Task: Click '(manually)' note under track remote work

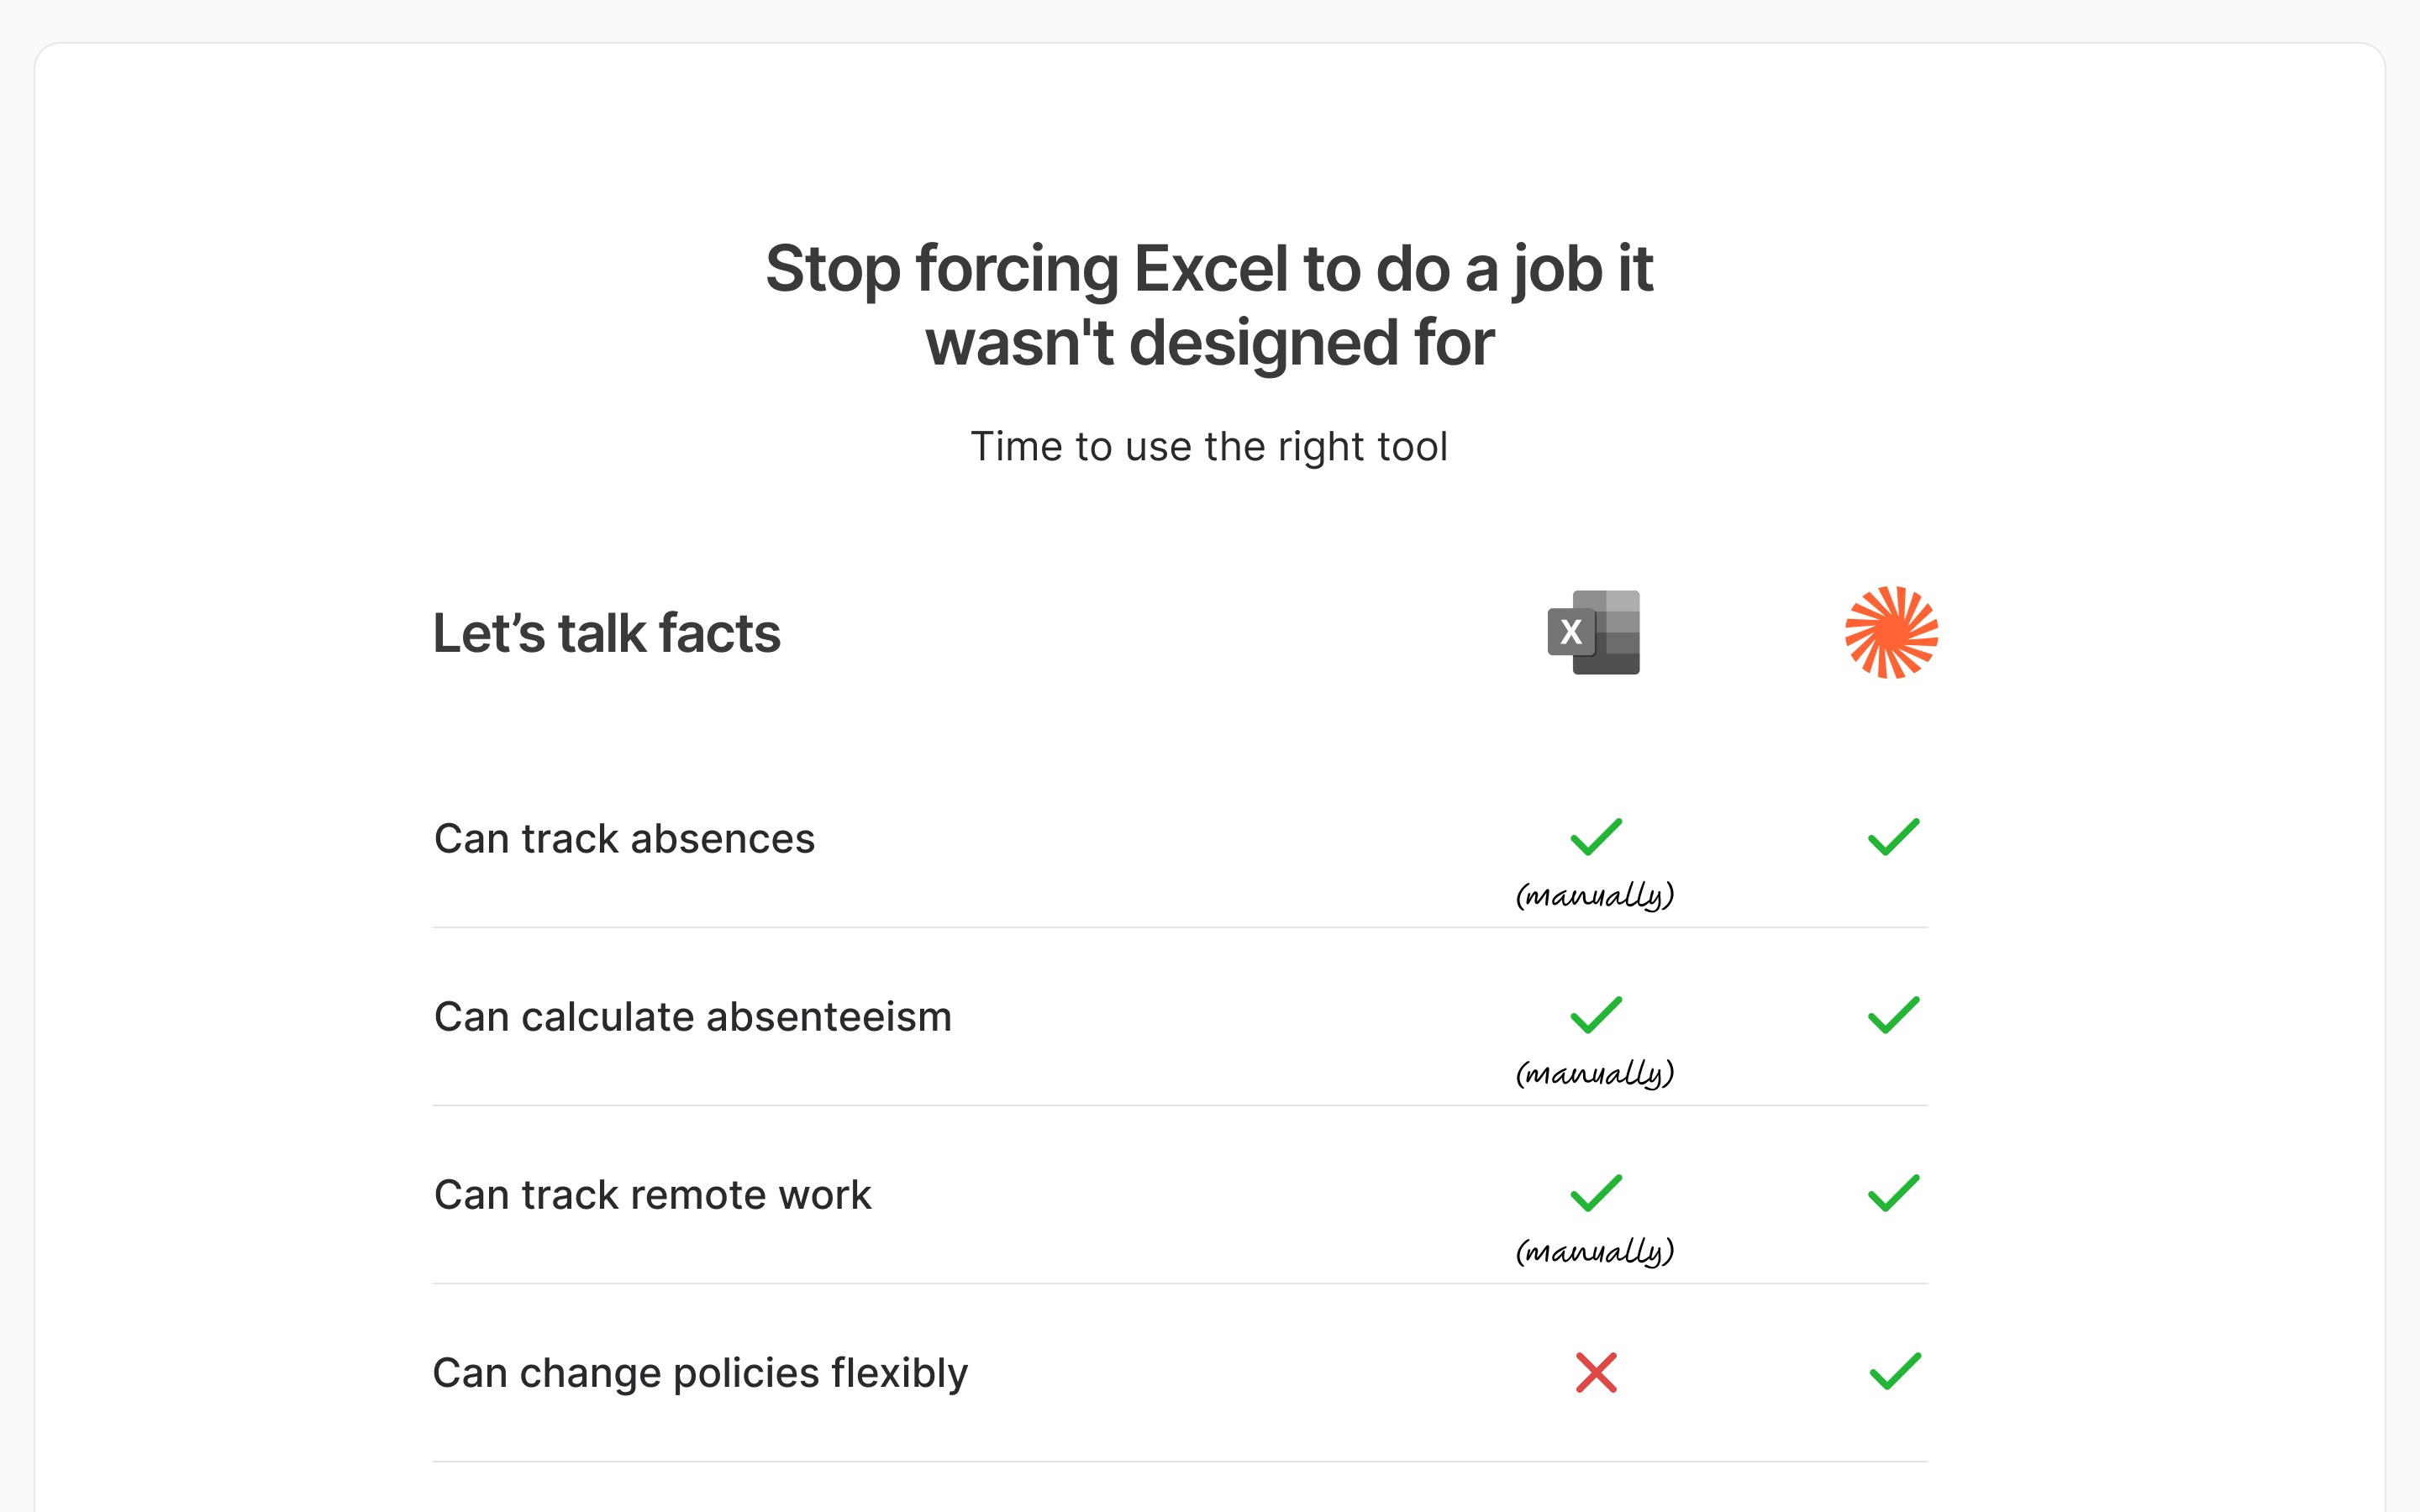Action: click(x=1595, y=1250)
